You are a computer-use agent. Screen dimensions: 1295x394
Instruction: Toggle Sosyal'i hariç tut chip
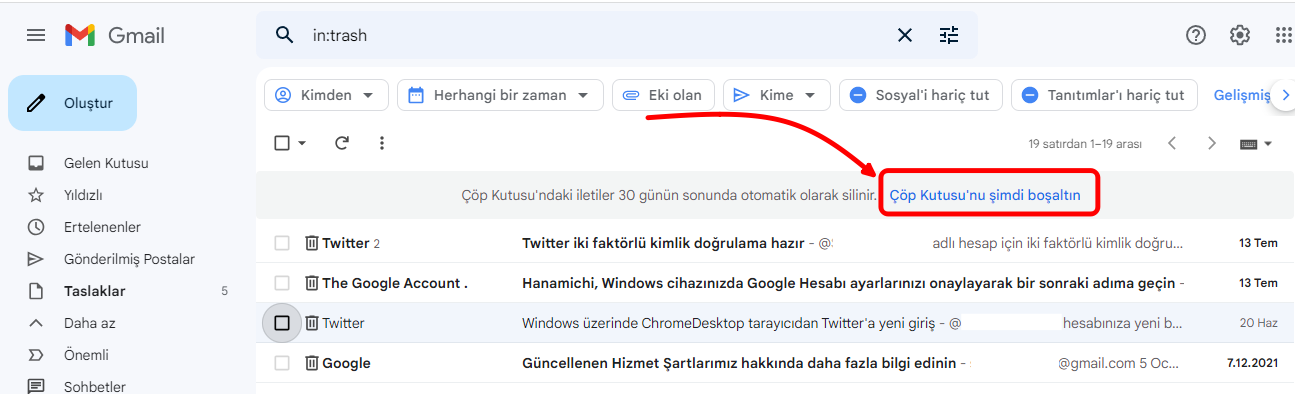click(920, 95)
